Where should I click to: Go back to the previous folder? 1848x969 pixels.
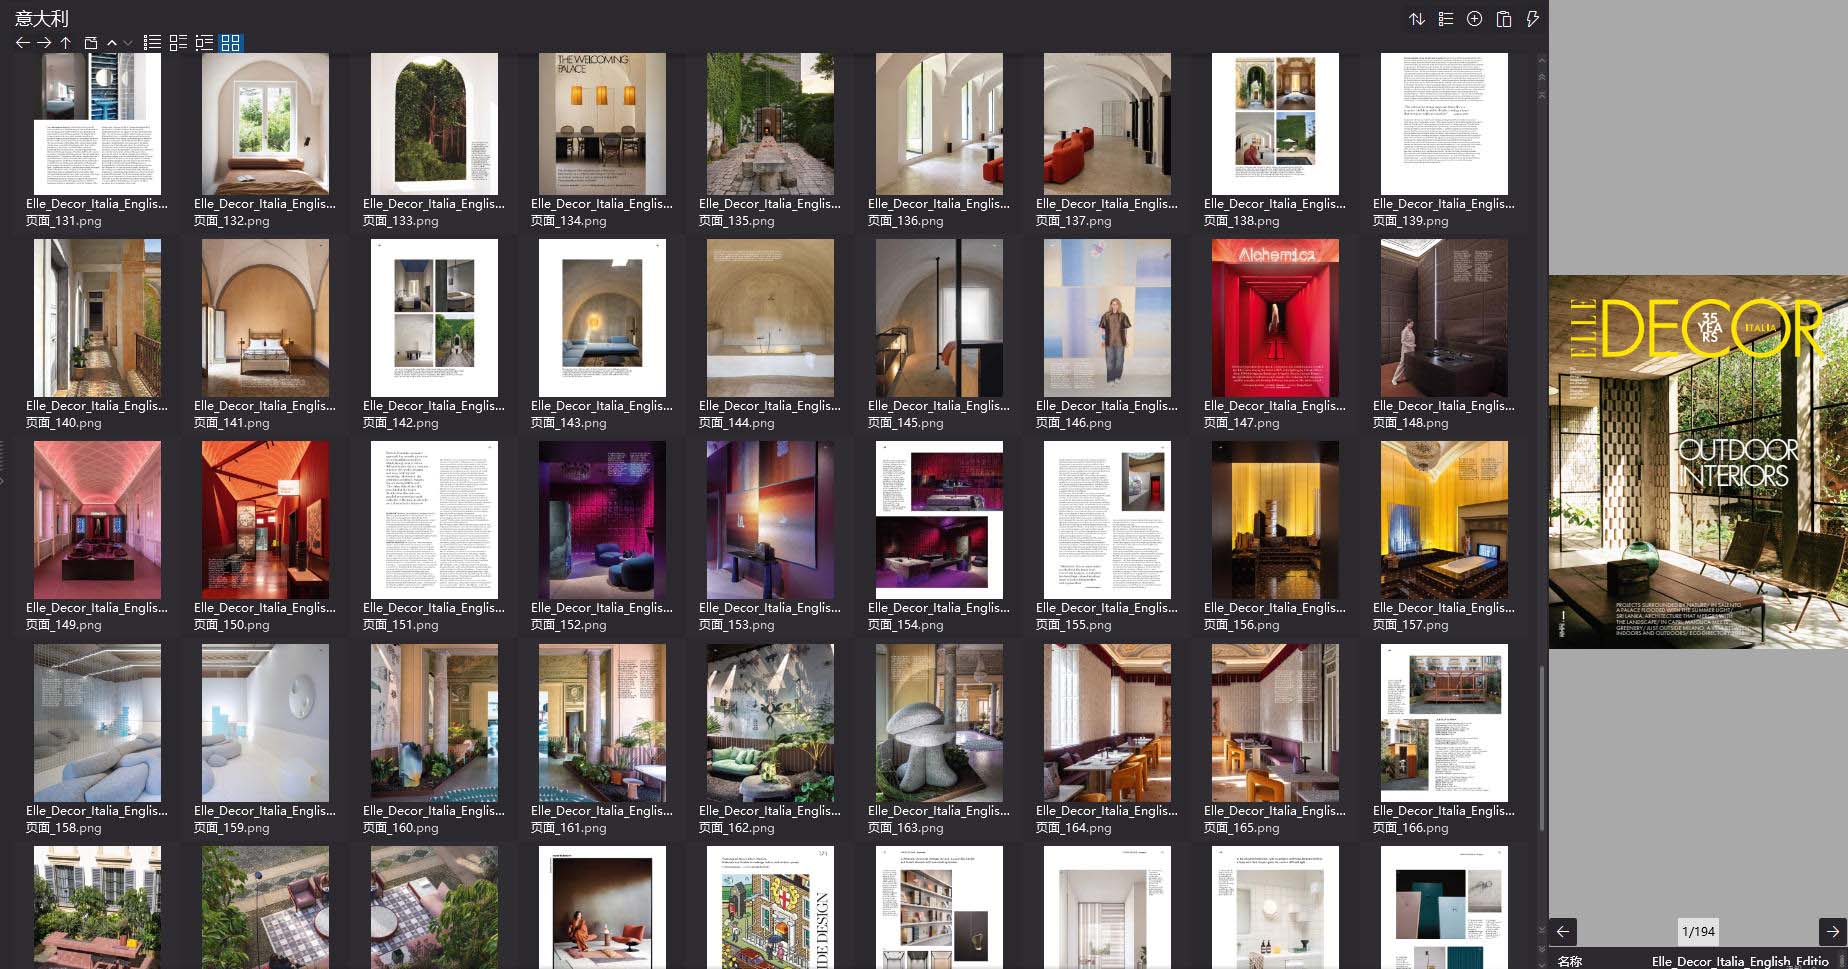point(22,43)
